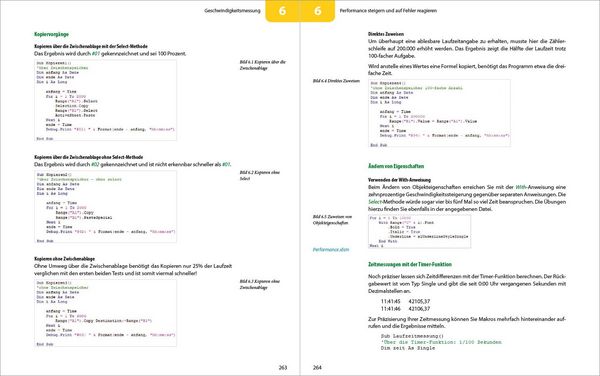This screenshot has width=600, height=376.
Task: Click the heading "Zeitmessungen mit der Timer-Funktion"
Action: (410, 265)
